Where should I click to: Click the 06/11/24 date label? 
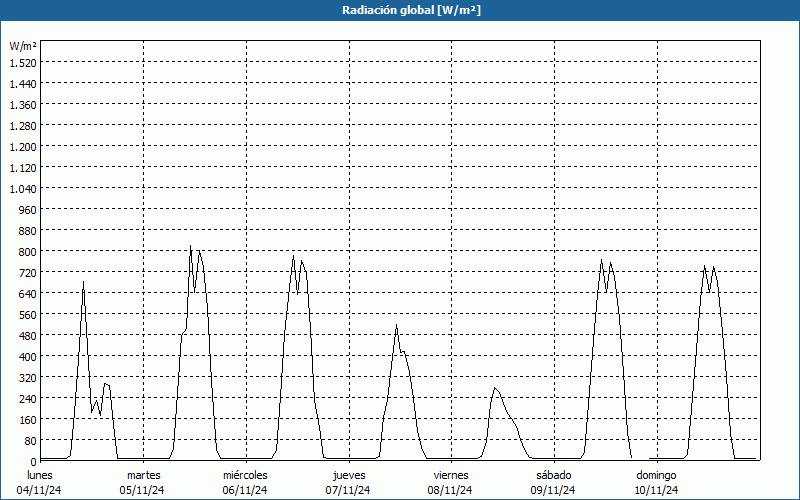pyautogui.click(x=245, y=490)
